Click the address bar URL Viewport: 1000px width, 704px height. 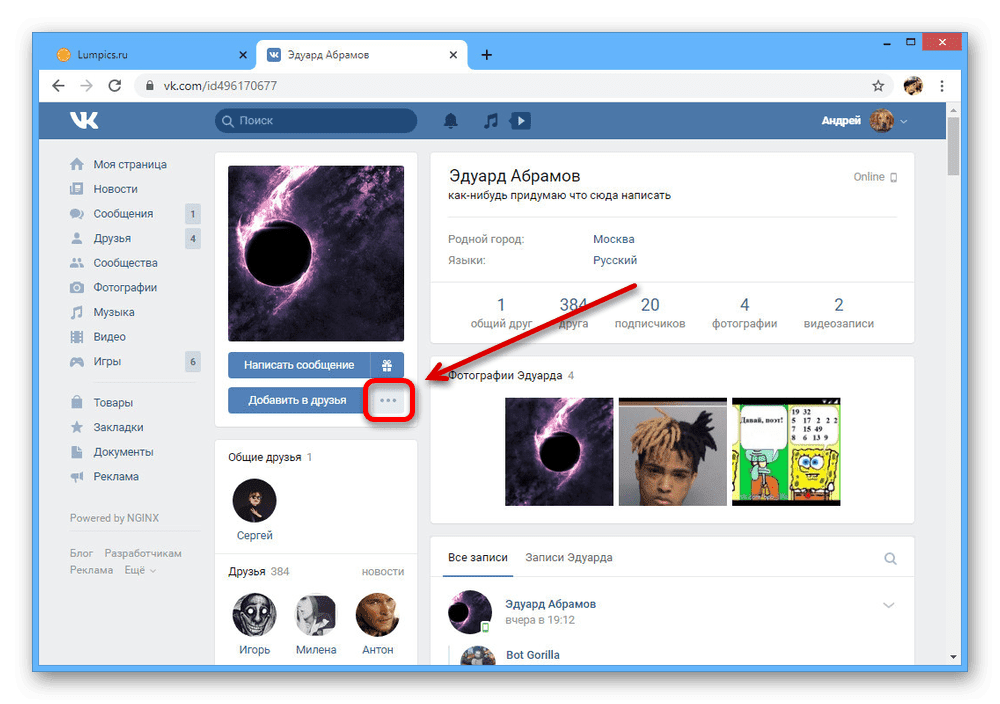220,85
